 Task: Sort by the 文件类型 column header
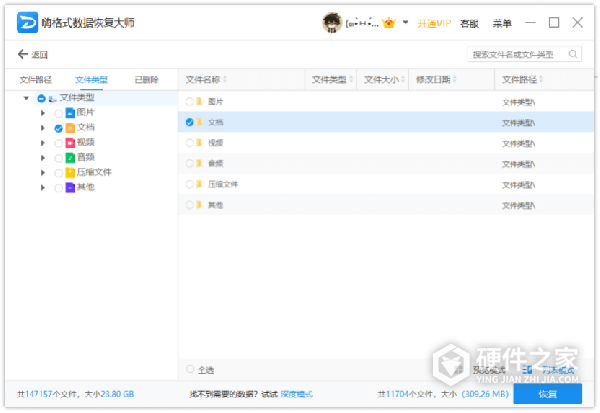click(331, 80)
